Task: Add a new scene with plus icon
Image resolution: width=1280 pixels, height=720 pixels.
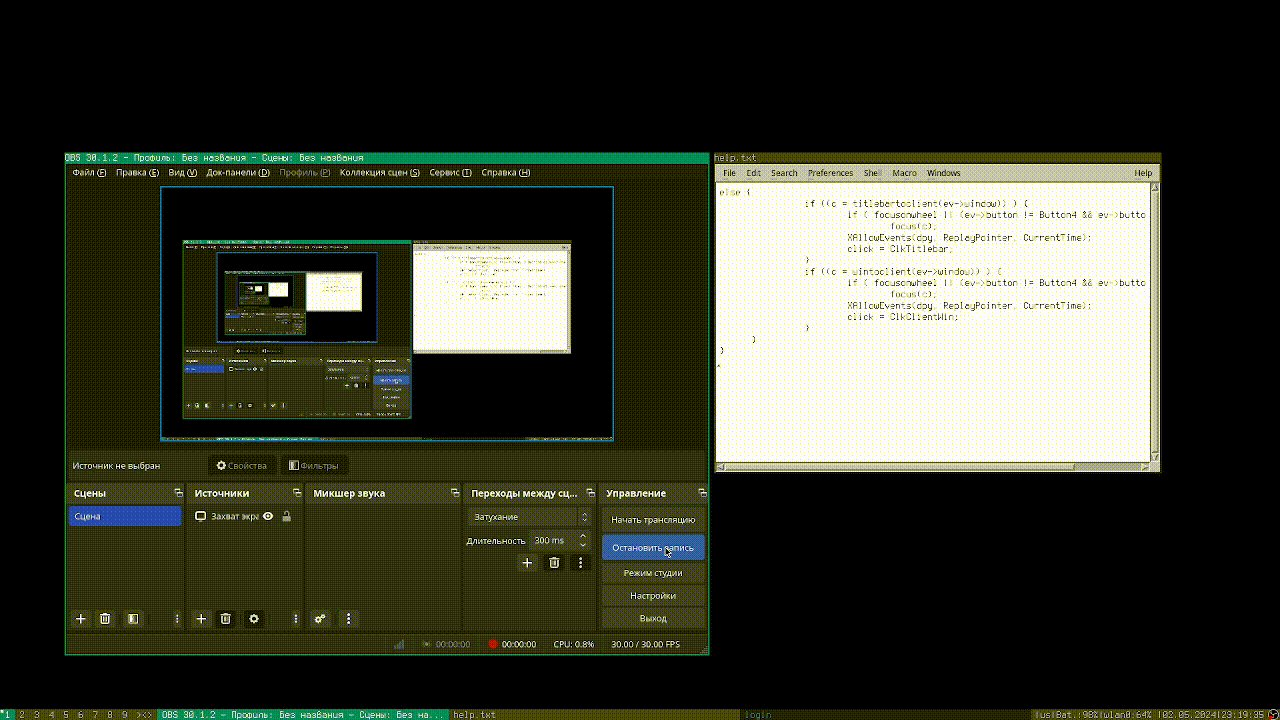Action: [81, 619]
